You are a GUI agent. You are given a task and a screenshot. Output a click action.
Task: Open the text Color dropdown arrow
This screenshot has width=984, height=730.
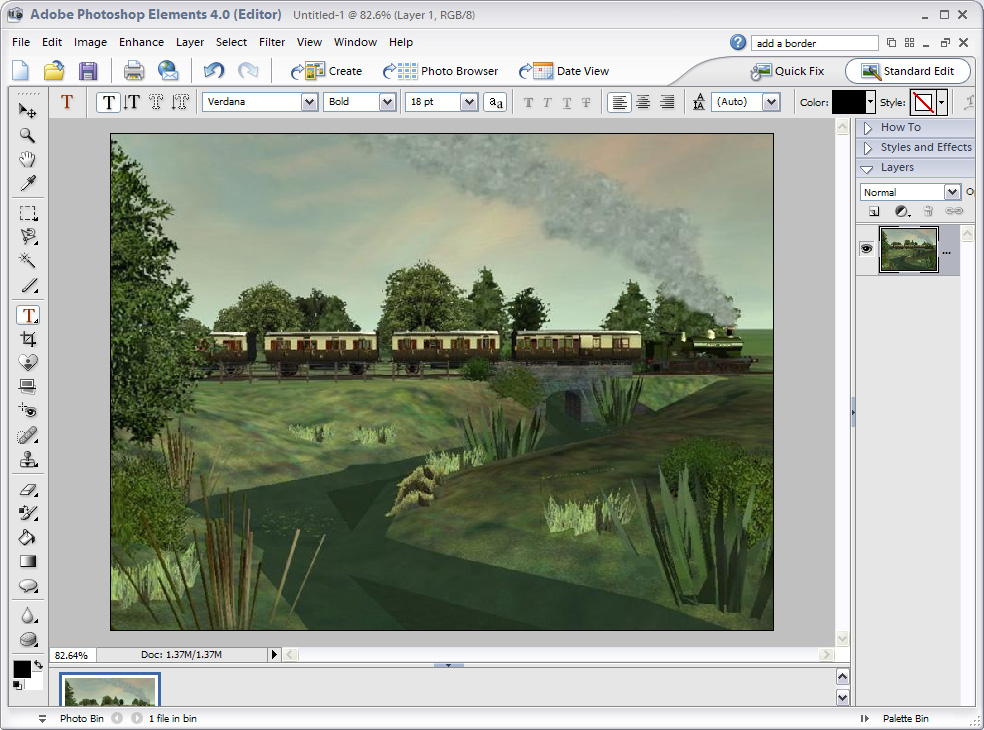[x=870, y=102]
